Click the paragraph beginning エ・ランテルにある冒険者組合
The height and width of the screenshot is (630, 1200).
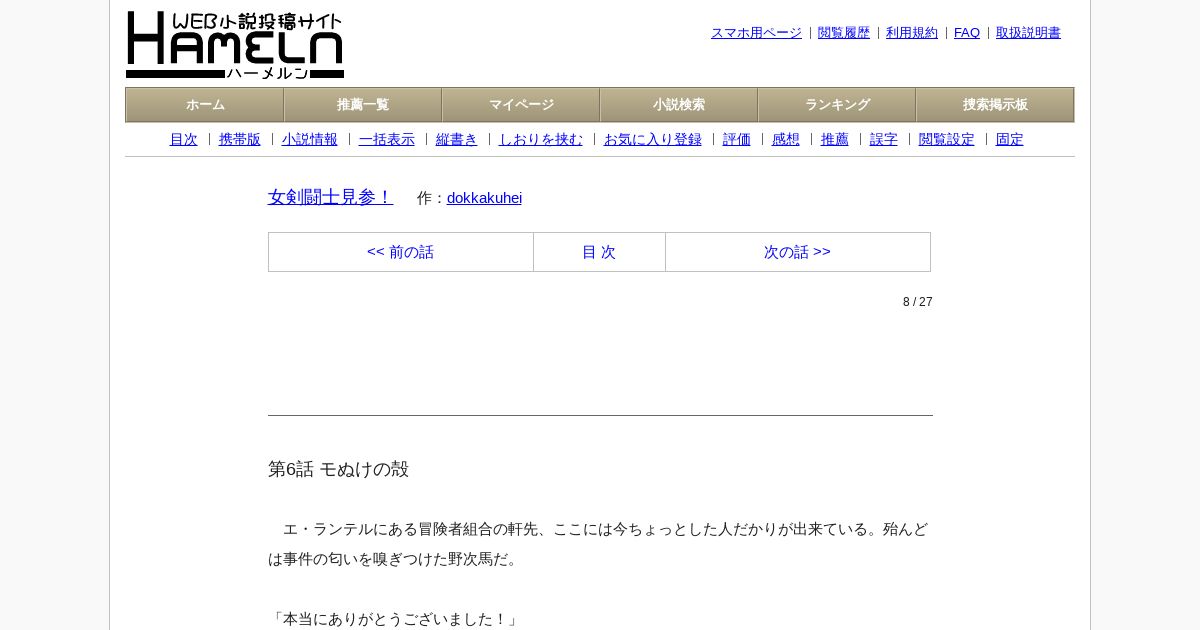point(600,544)
